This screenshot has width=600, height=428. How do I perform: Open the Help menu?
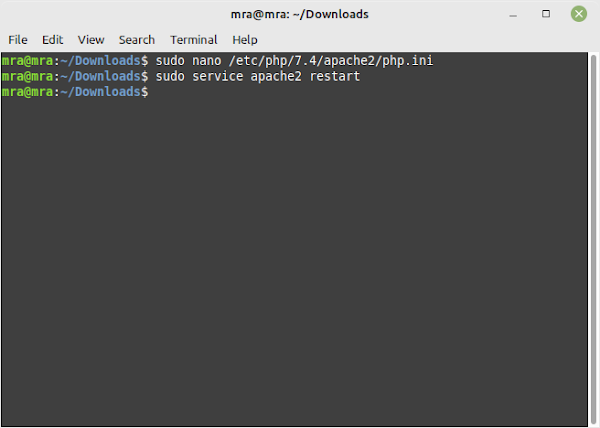point(245,40)
